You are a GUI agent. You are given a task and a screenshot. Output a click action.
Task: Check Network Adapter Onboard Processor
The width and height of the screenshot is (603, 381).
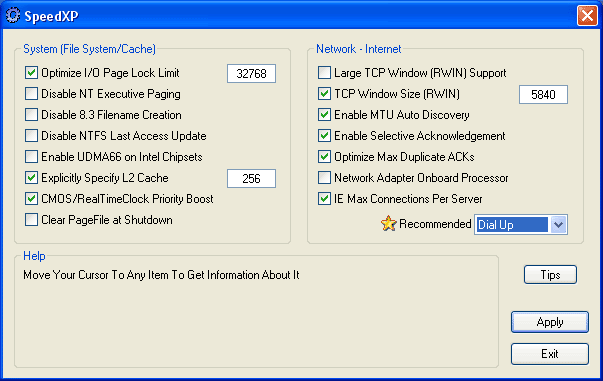pos(324,178)
